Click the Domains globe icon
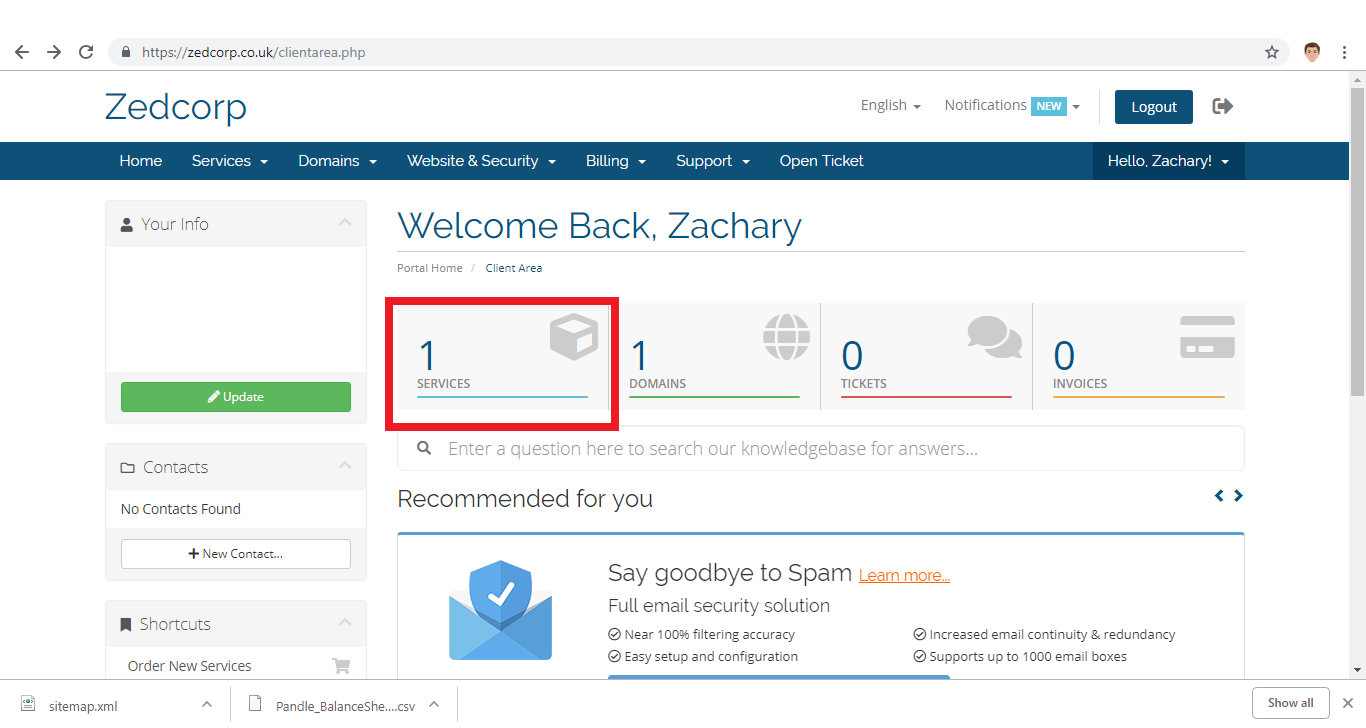 click(787, 337)
